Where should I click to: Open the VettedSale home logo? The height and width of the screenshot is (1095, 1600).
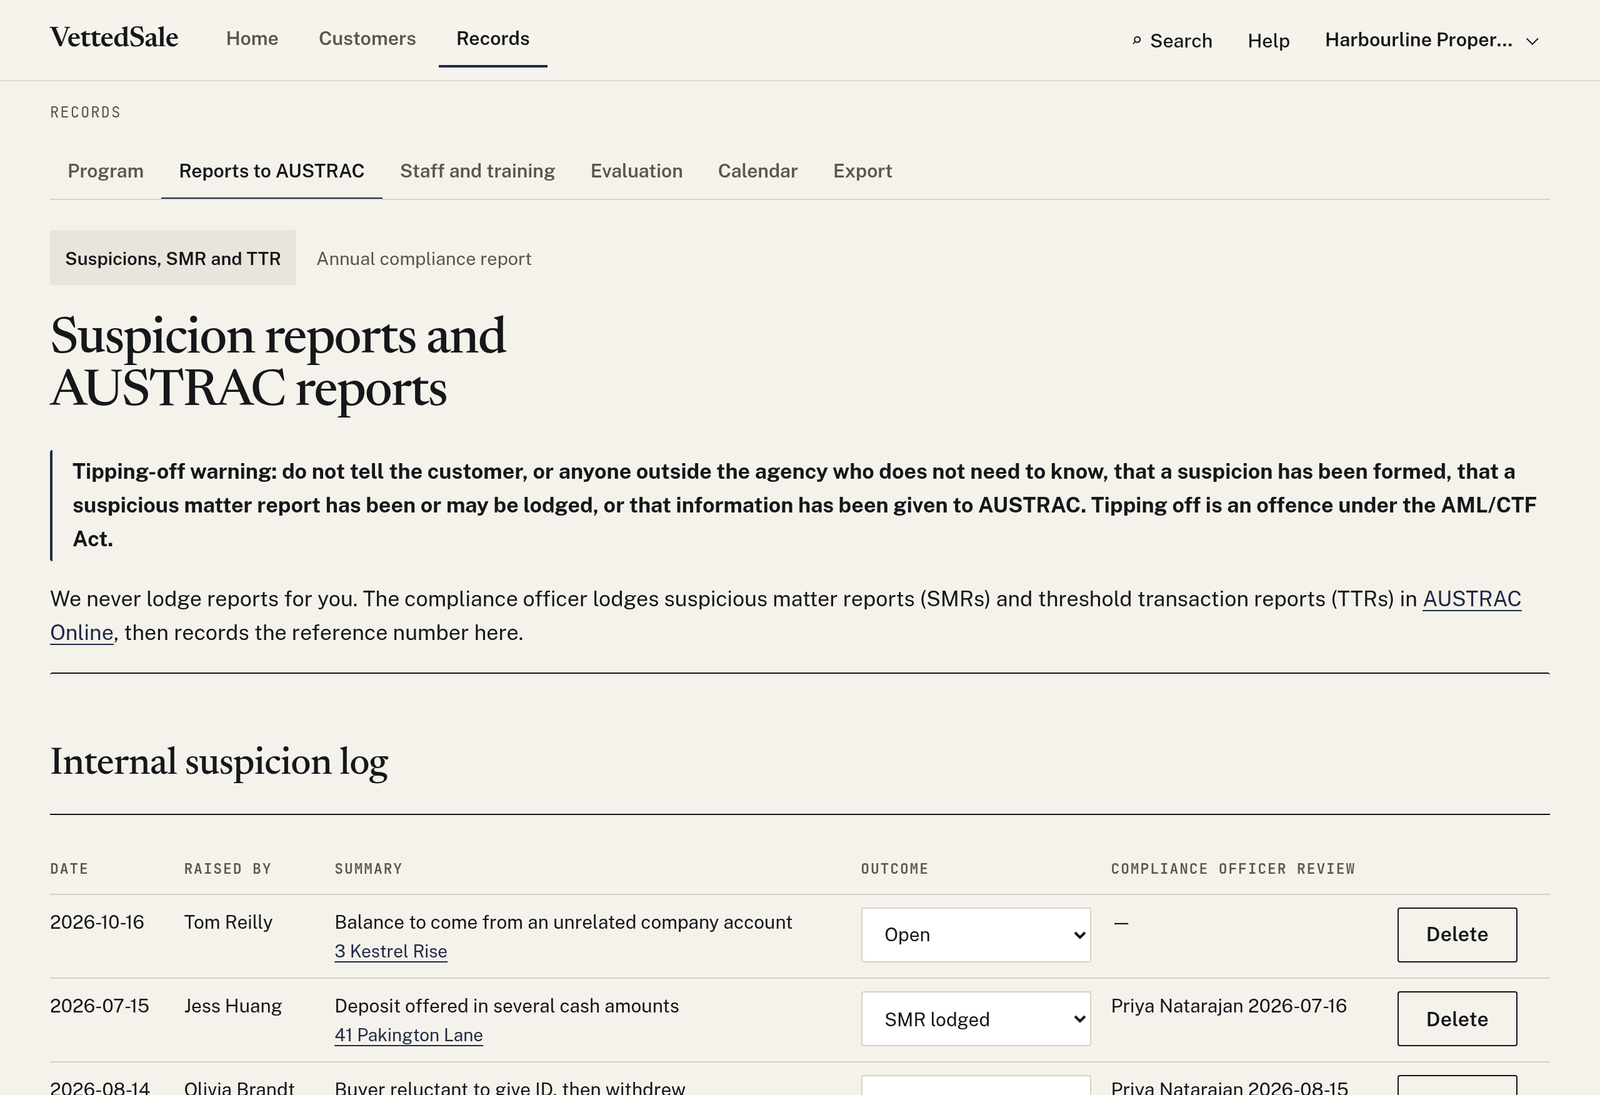click(114, 38)
